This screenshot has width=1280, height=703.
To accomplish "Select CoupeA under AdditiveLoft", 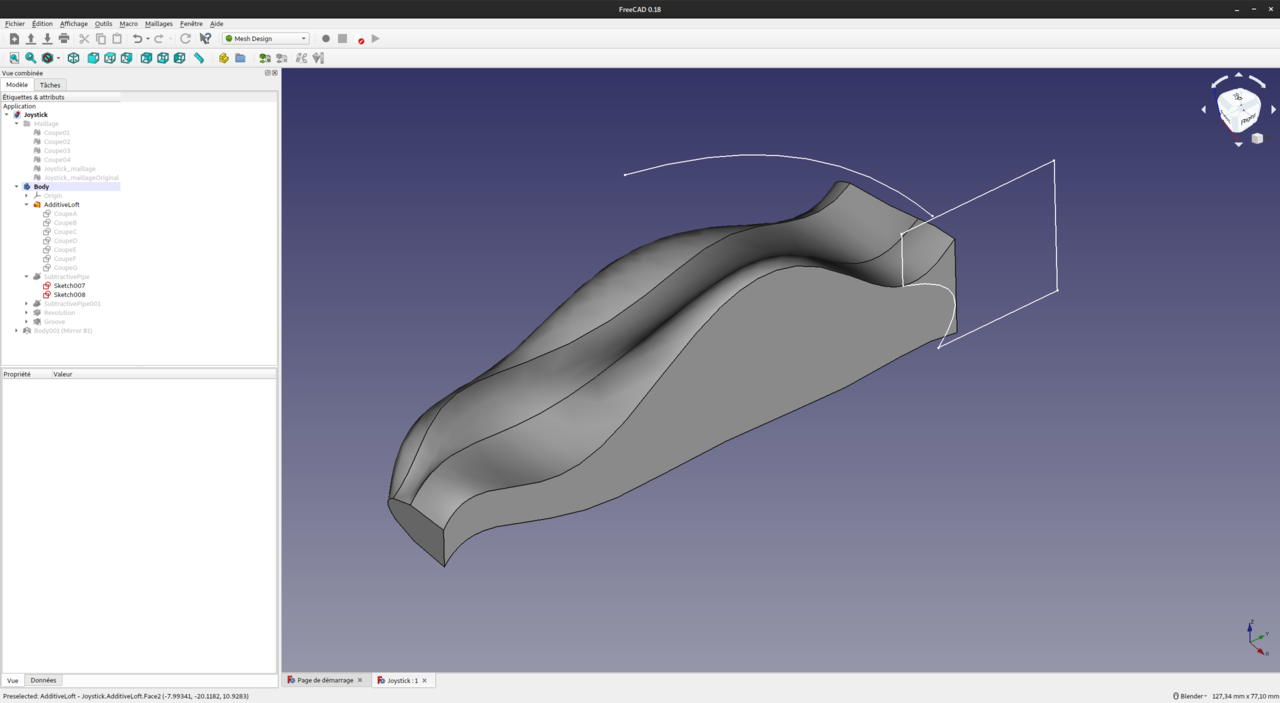I will (65, 214).
